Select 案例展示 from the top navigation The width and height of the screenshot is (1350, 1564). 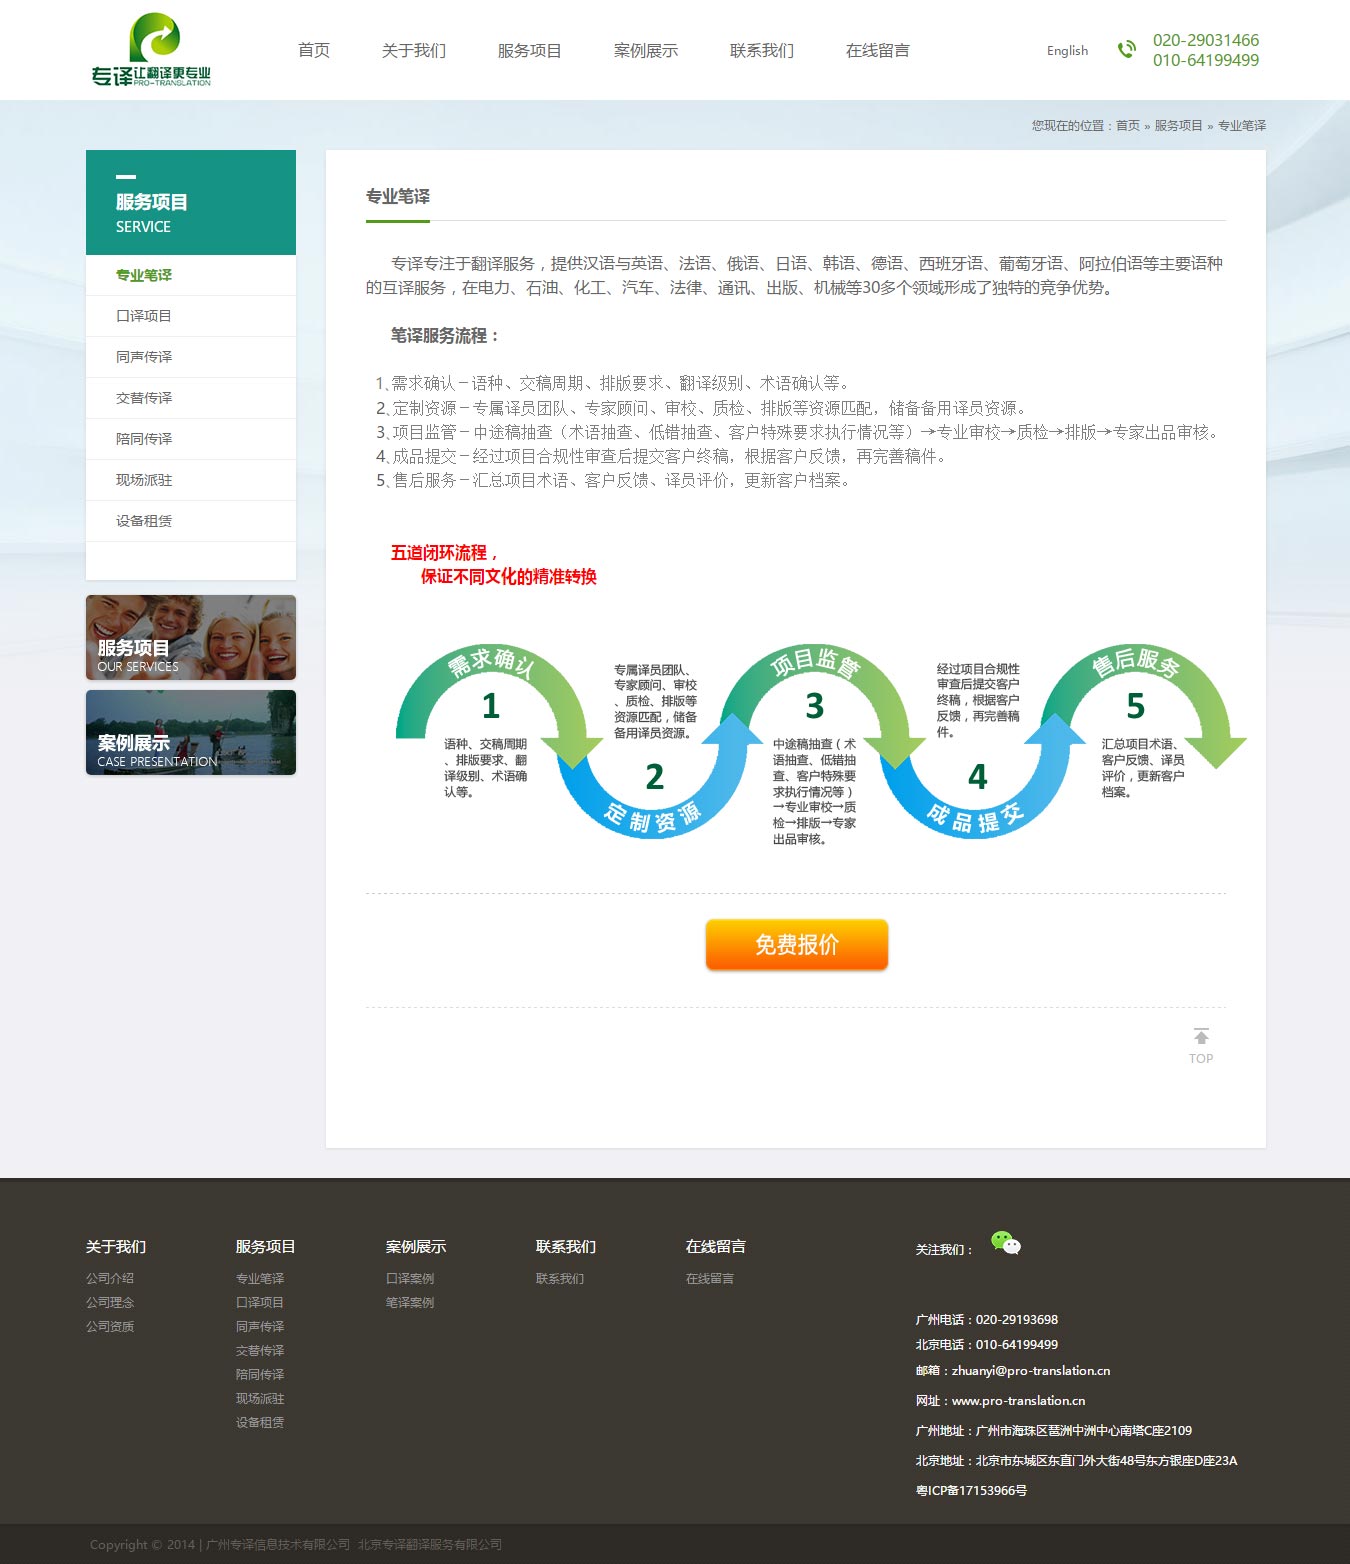click(644, 50)
